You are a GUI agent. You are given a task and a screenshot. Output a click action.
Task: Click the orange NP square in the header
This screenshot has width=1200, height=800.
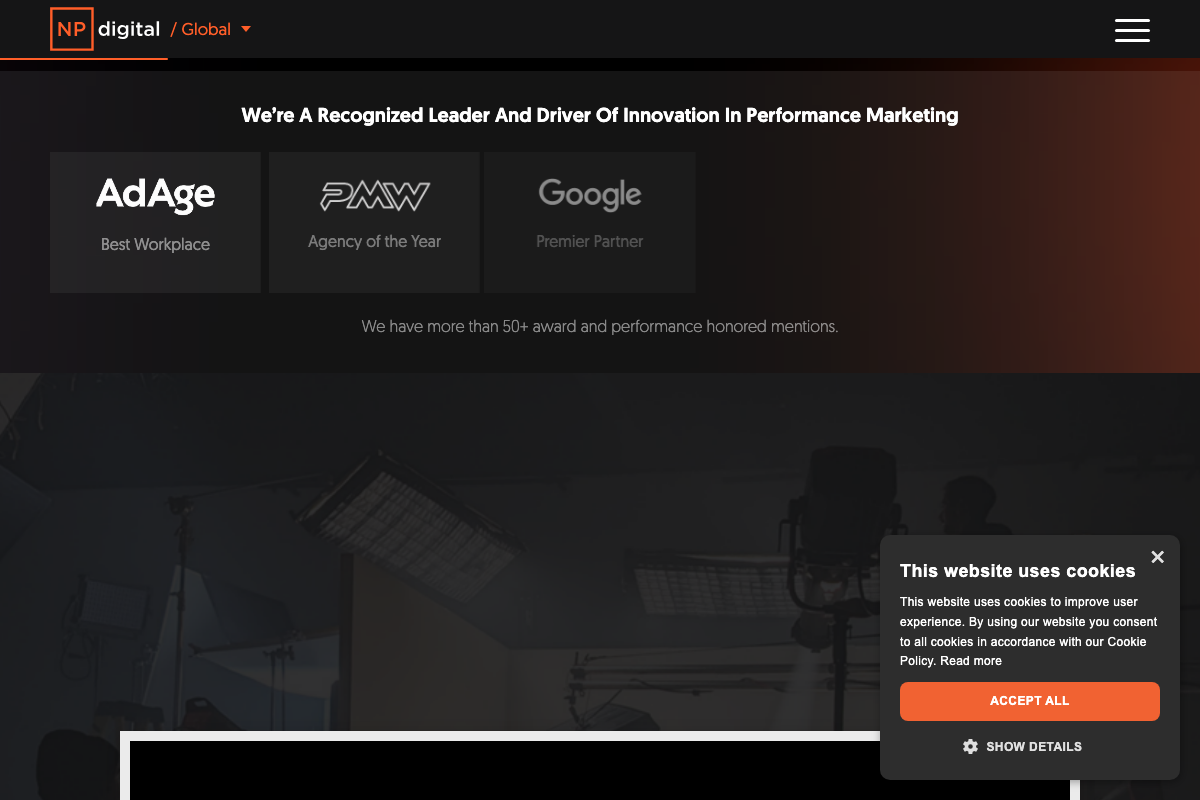tap(71, 29)
